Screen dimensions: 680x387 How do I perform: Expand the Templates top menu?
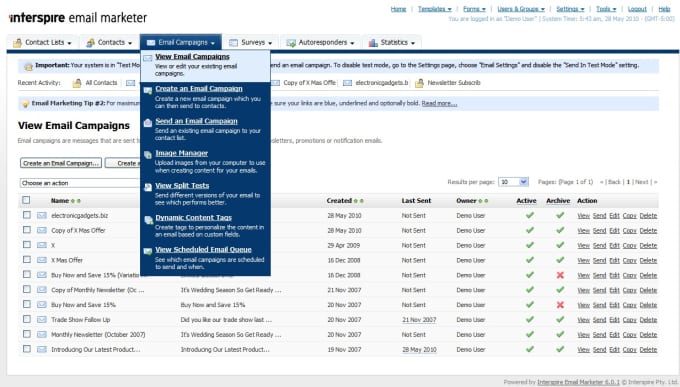[x=435, y=9]
